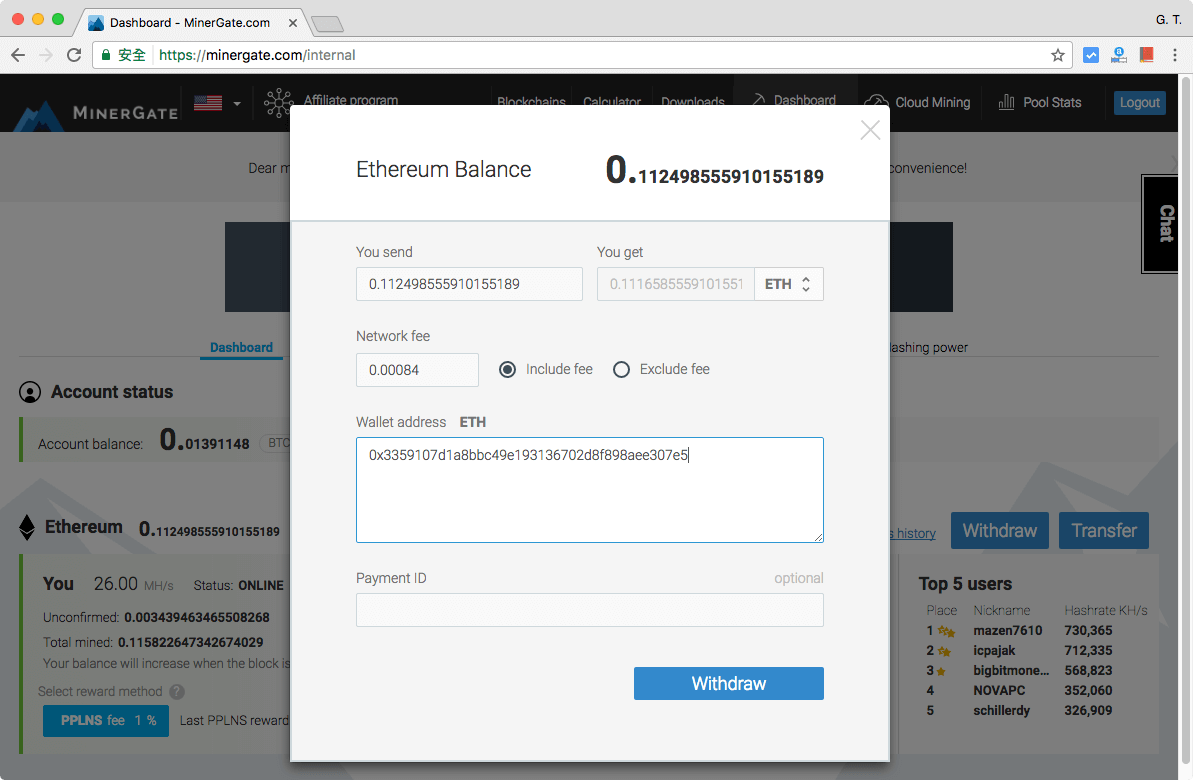This screenshot has width=1193, height=780.
Task: Open the reward method help question mark
Action: [x=177, y=691]
